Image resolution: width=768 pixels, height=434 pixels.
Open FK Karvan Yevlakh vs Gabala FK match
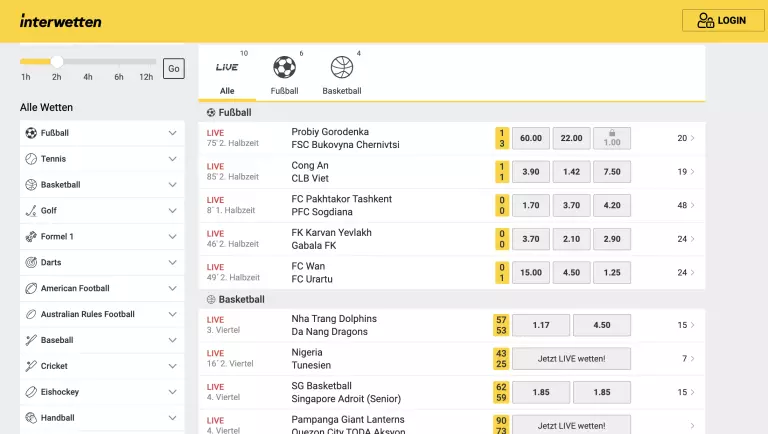pos(332,239)
